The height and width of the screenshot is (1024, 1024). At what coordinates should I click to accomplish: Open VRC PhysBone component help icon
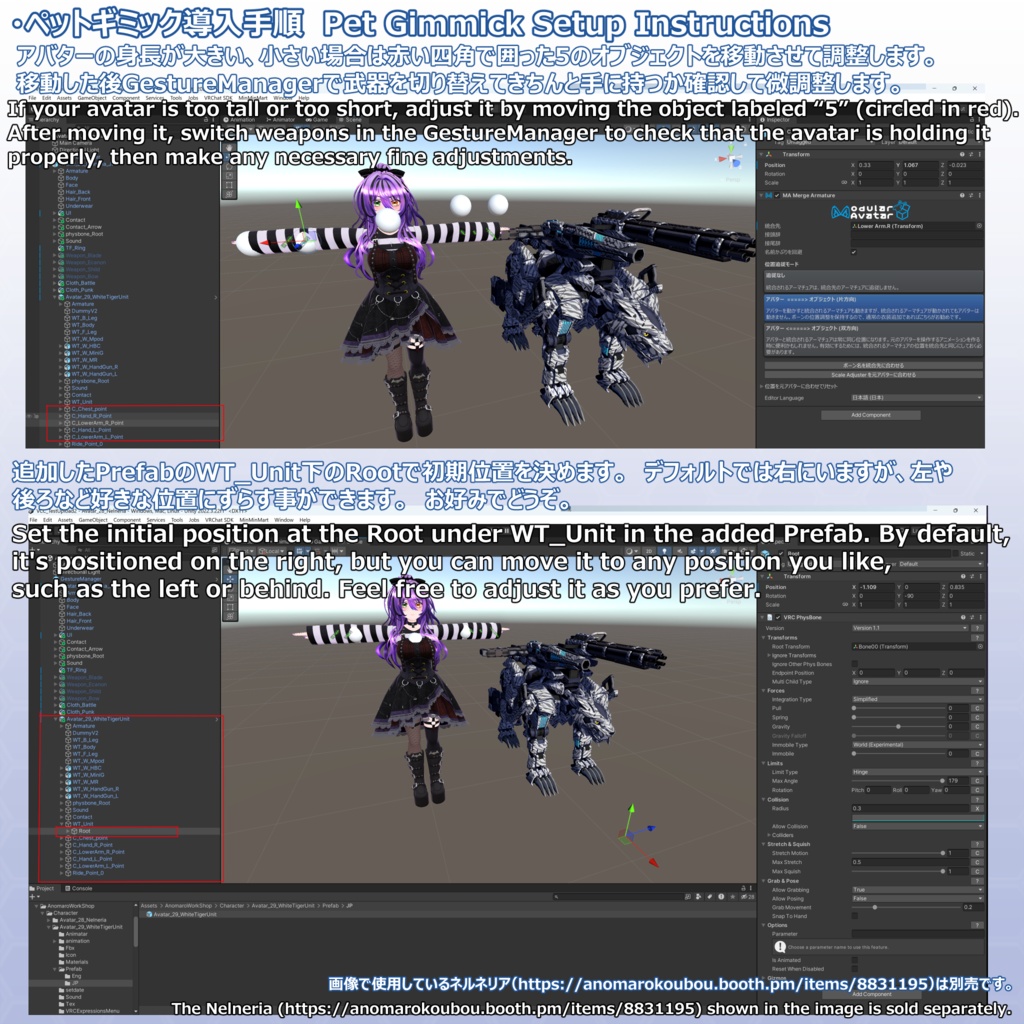coord(962,617)
